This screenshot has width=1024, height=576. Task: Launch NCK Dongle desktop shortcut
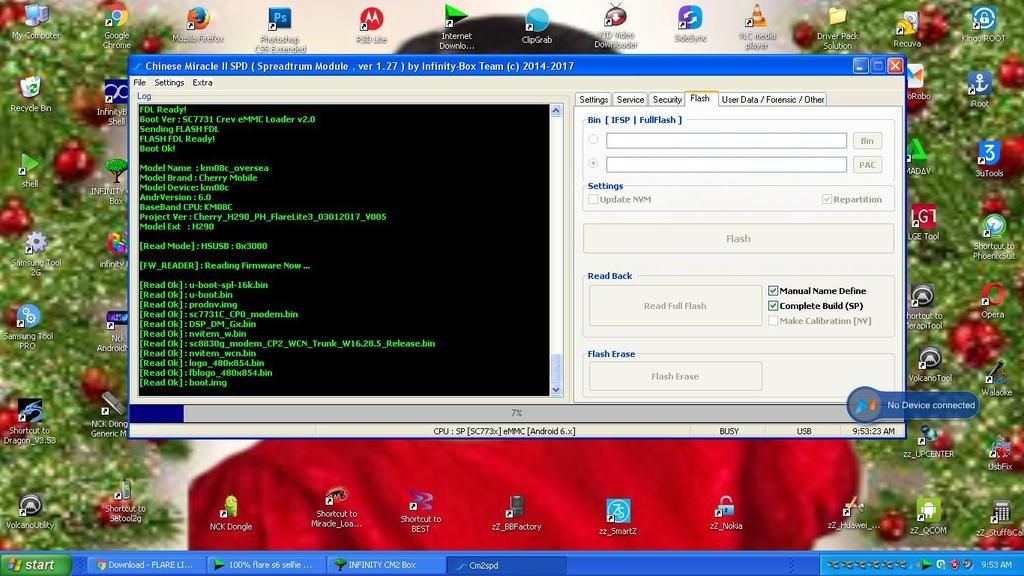point(231,507)
